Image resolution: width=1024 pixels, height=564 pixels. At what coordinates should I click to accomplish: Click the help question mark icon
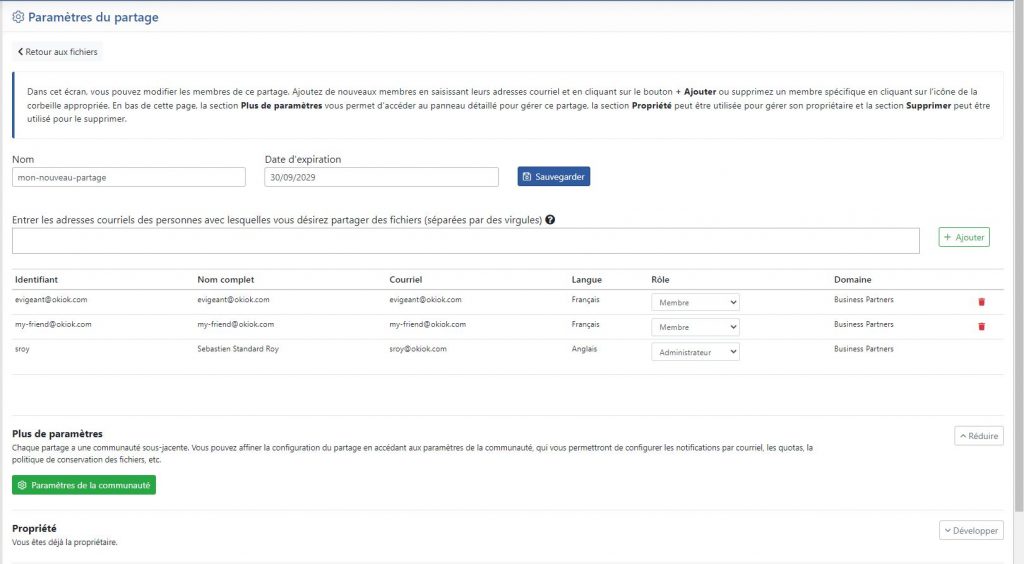550,220
